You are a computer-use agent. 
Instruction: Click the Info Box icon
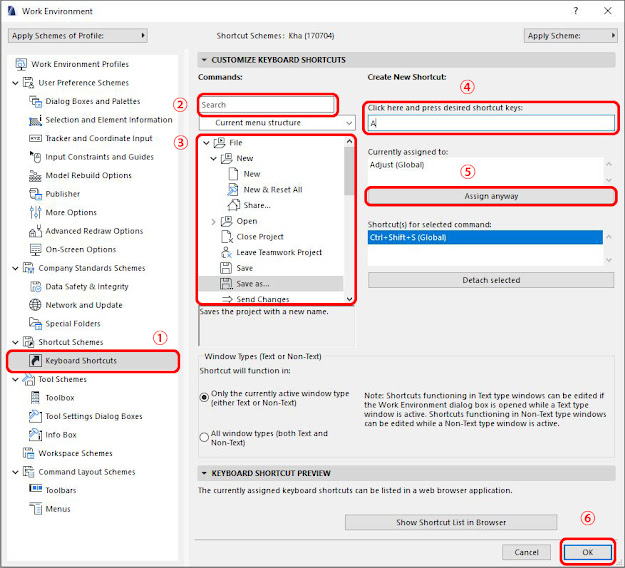35,434
